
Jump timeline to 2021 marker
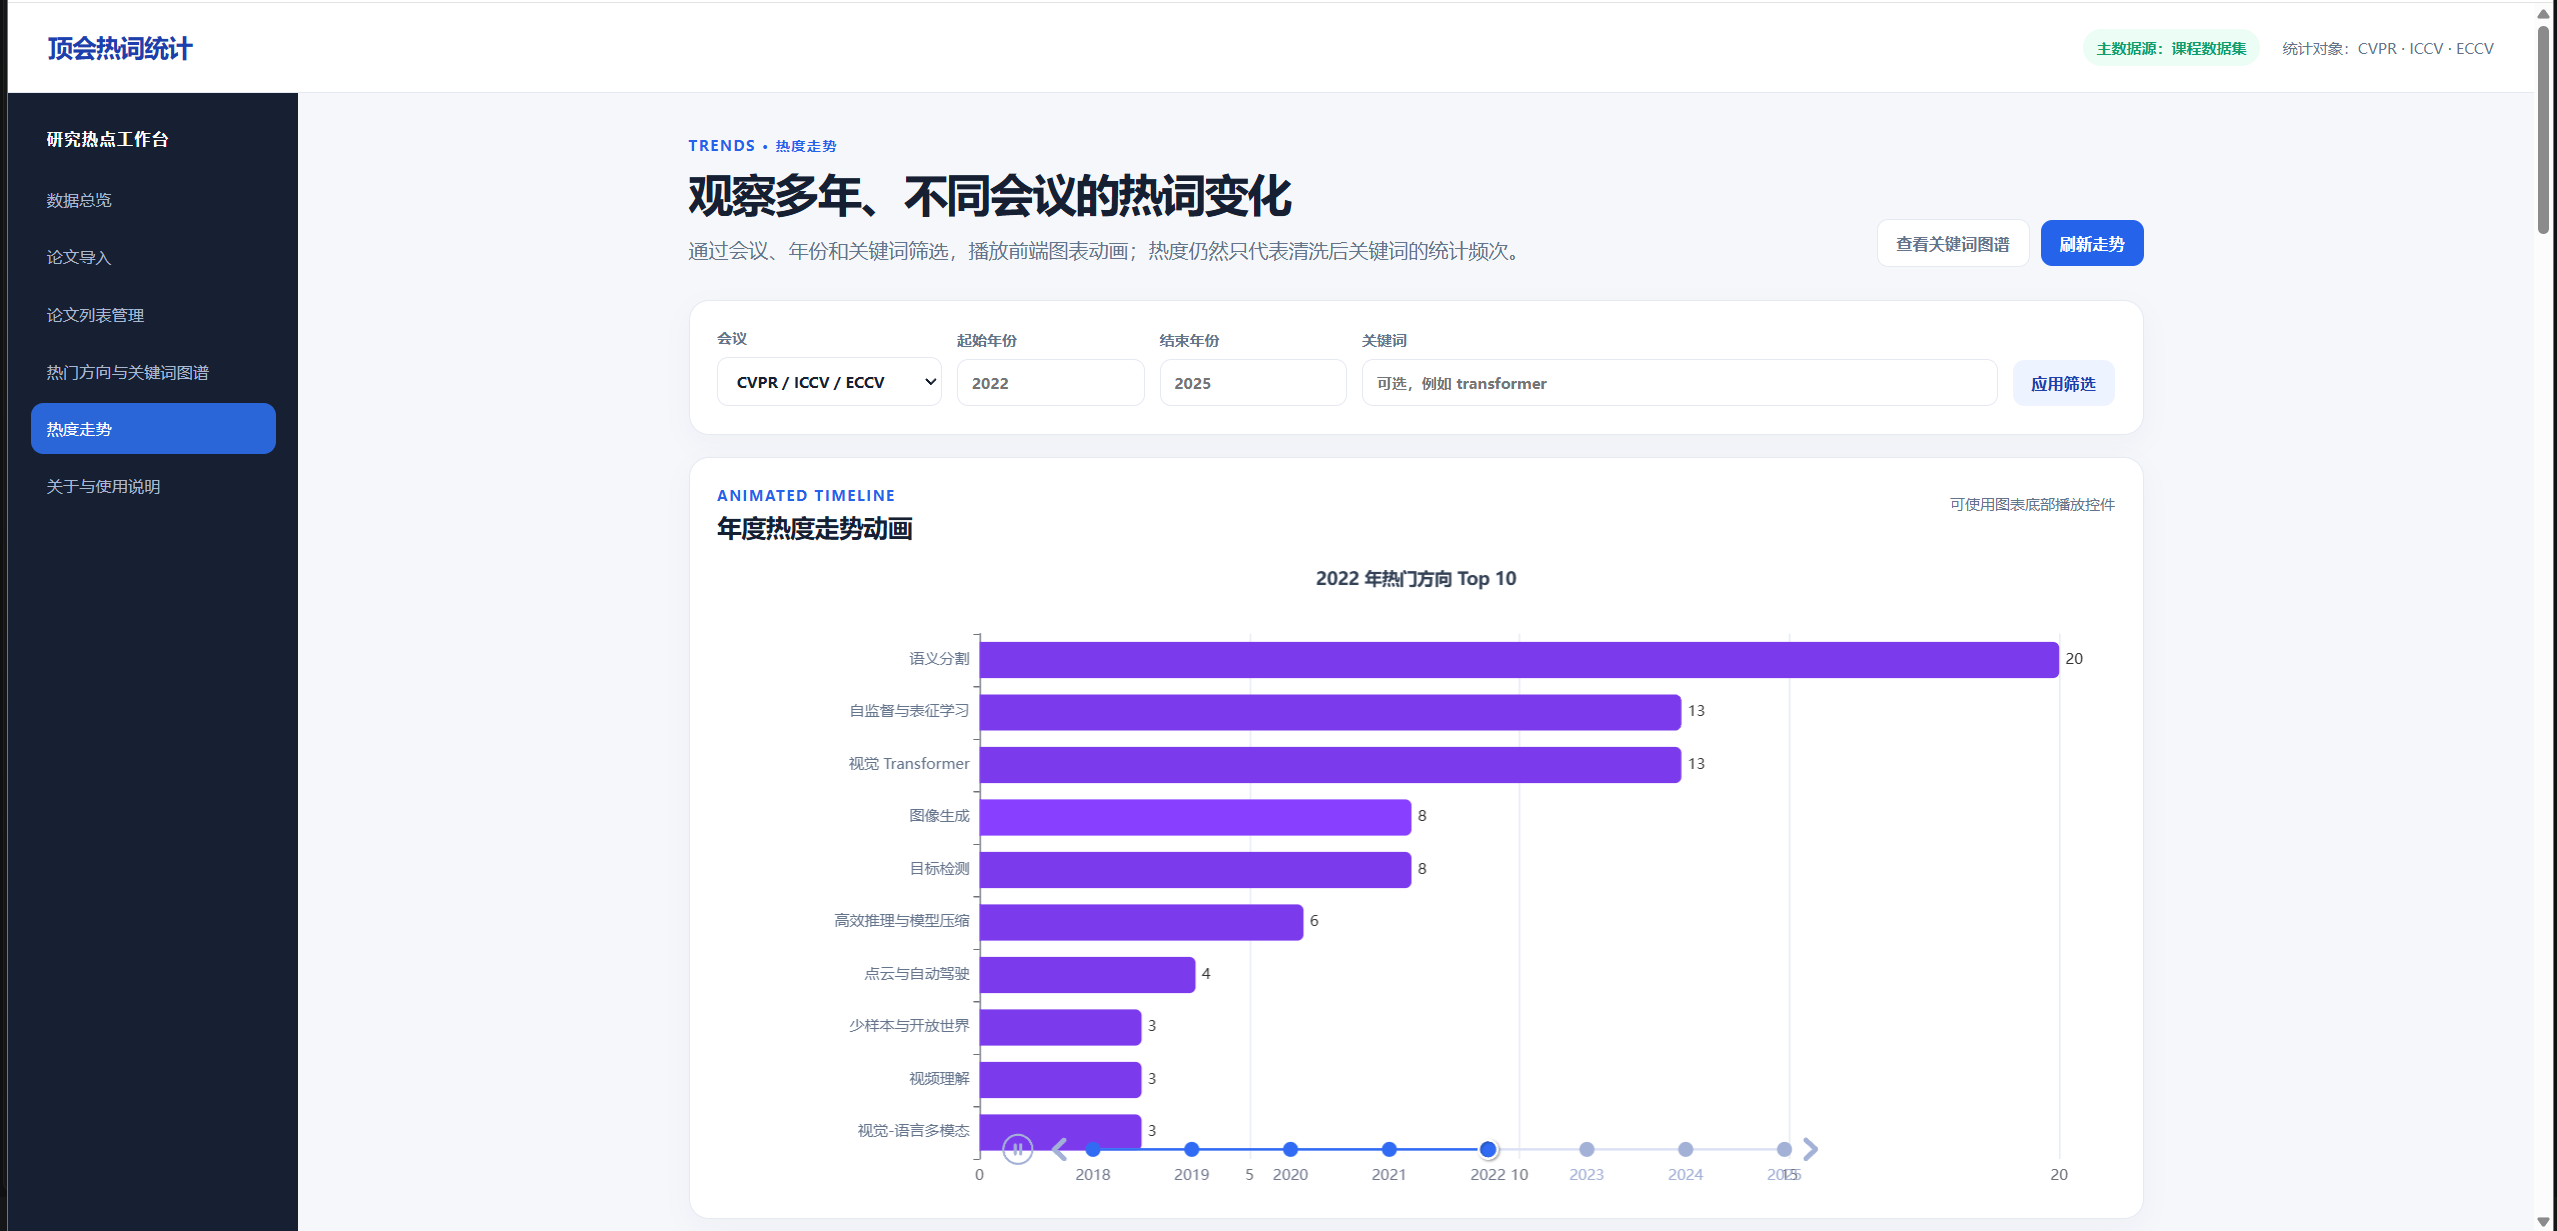(1389, 1150)
